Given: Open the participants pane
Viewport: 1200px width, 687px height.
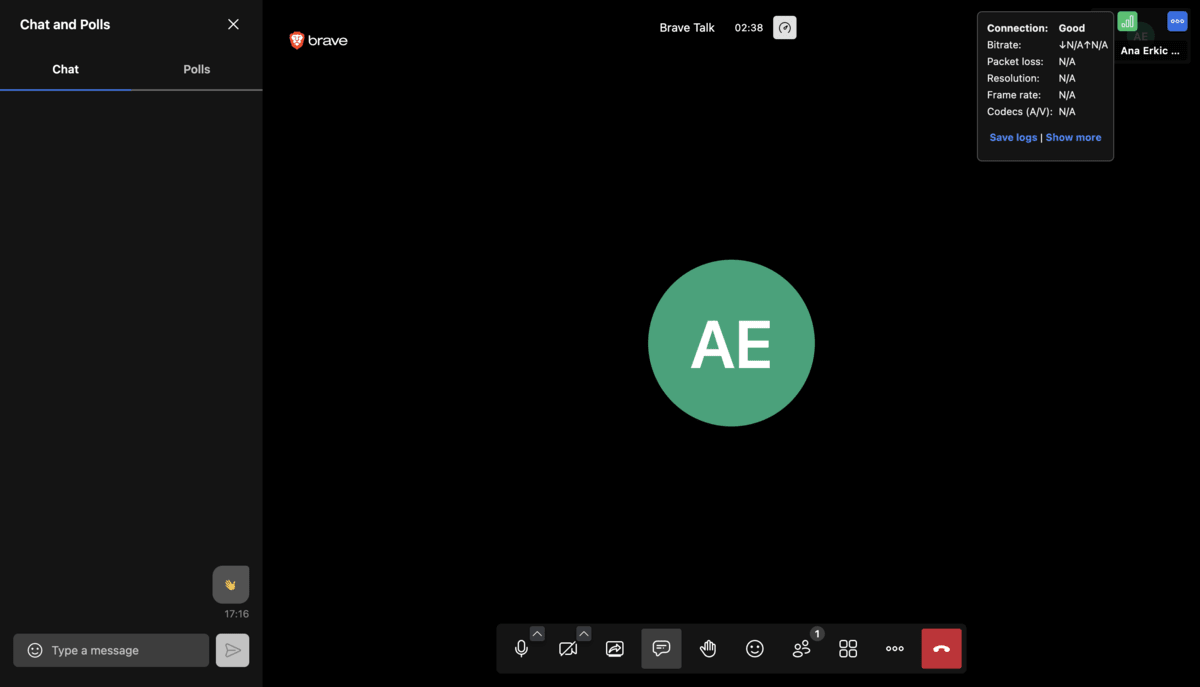Looking at the screenshot, I should 801,648.
